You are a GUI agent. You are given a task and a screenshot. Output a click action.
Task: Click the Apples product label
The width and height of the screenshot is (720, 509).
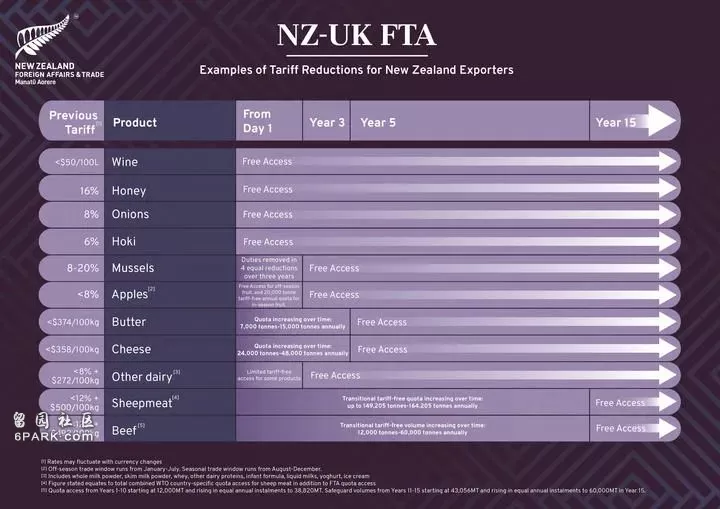133,294
